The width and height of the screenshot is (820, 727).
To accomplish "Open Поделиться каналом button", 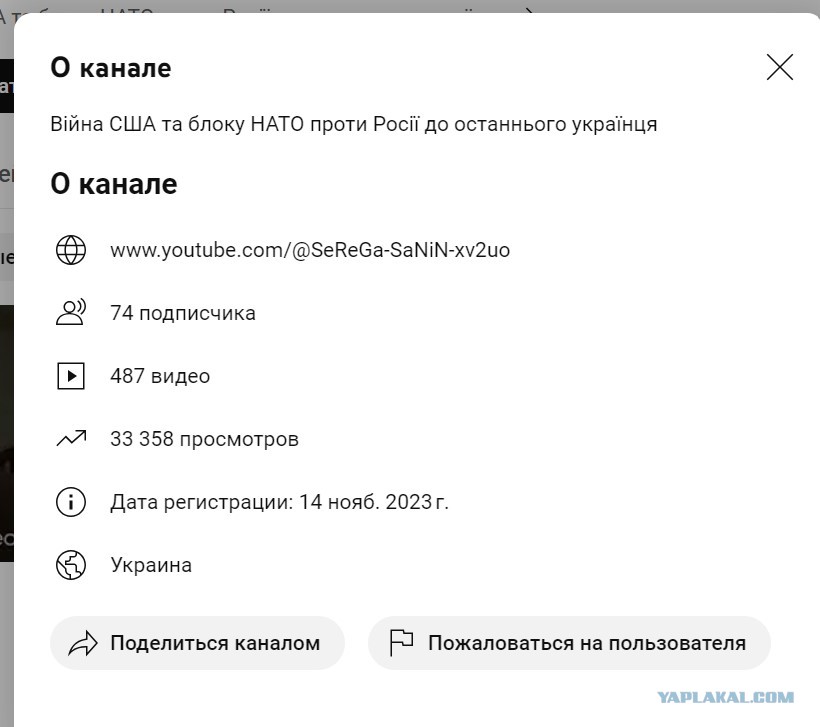I will click(197, 643).
